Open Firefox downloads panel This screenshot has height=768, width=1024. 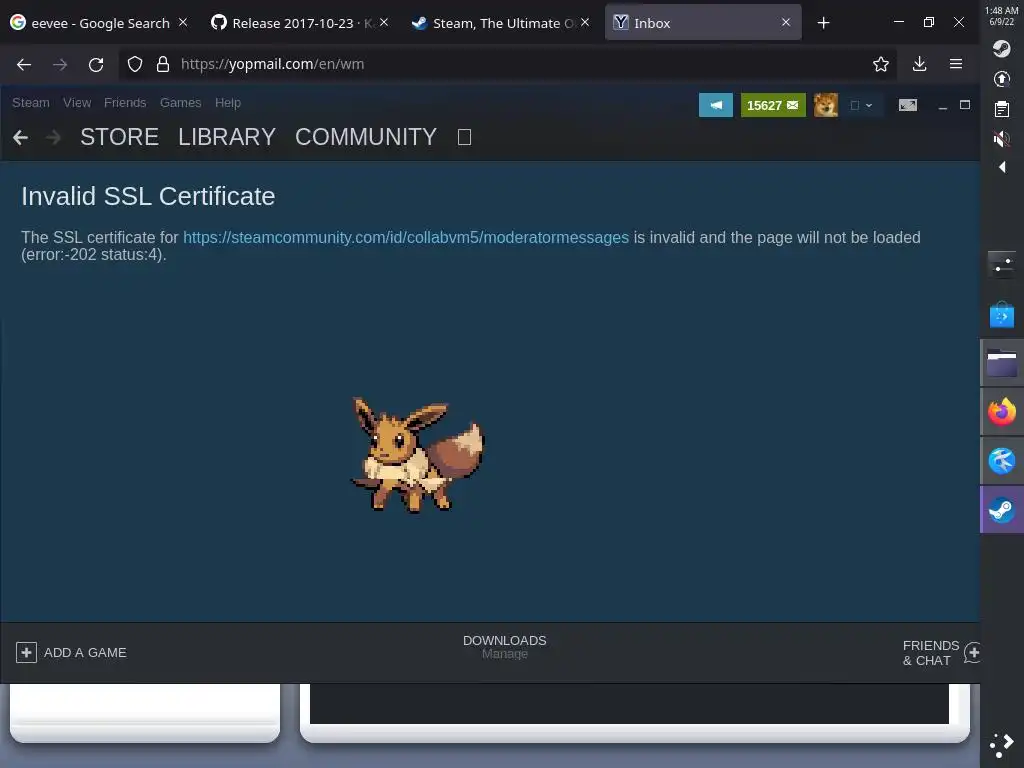pyautogui.click(x=919, y=64)
